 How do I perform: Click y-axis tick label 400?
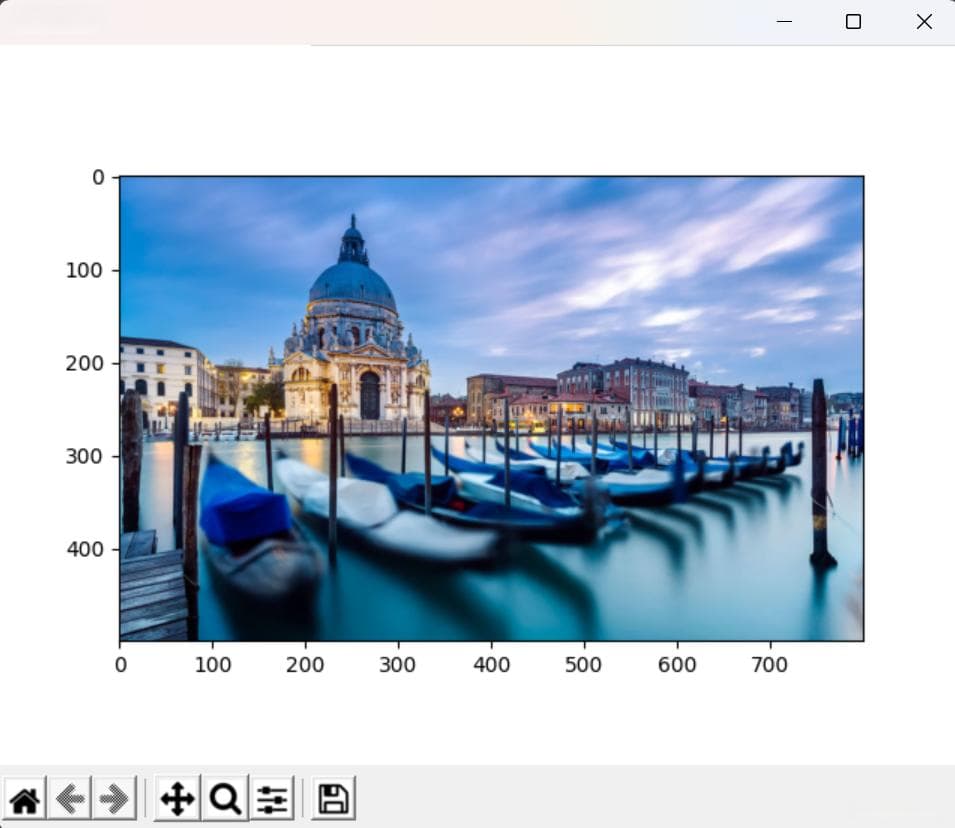coord(85,550)
